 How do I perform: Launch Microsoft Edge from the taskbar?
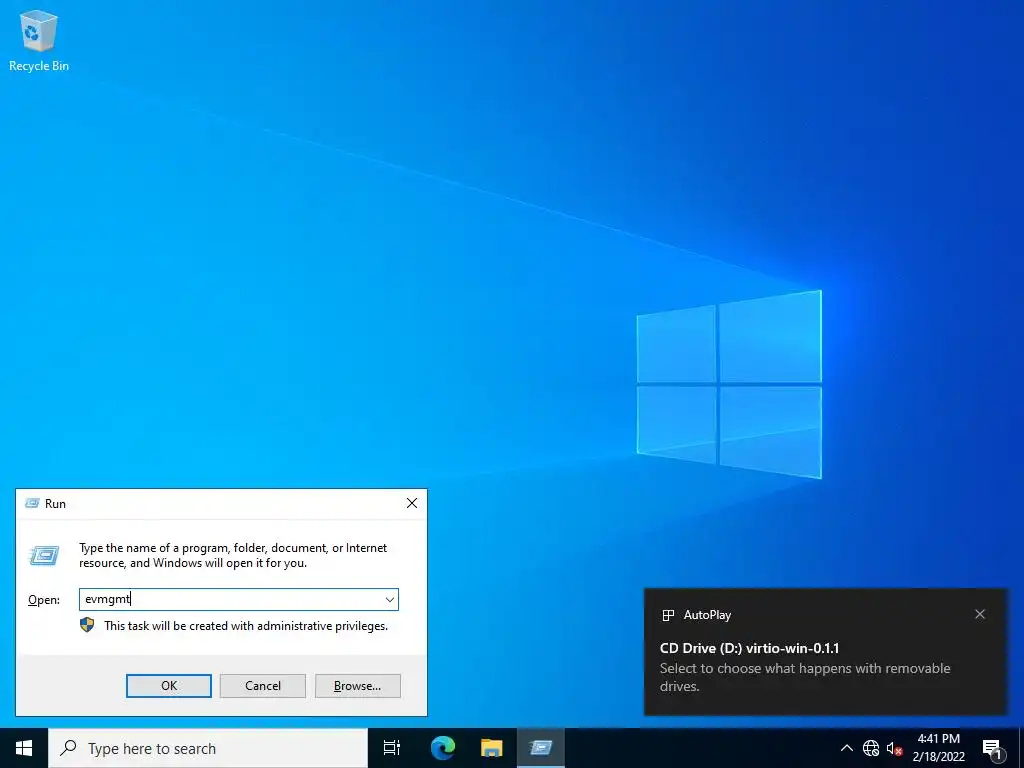point(443,748)
